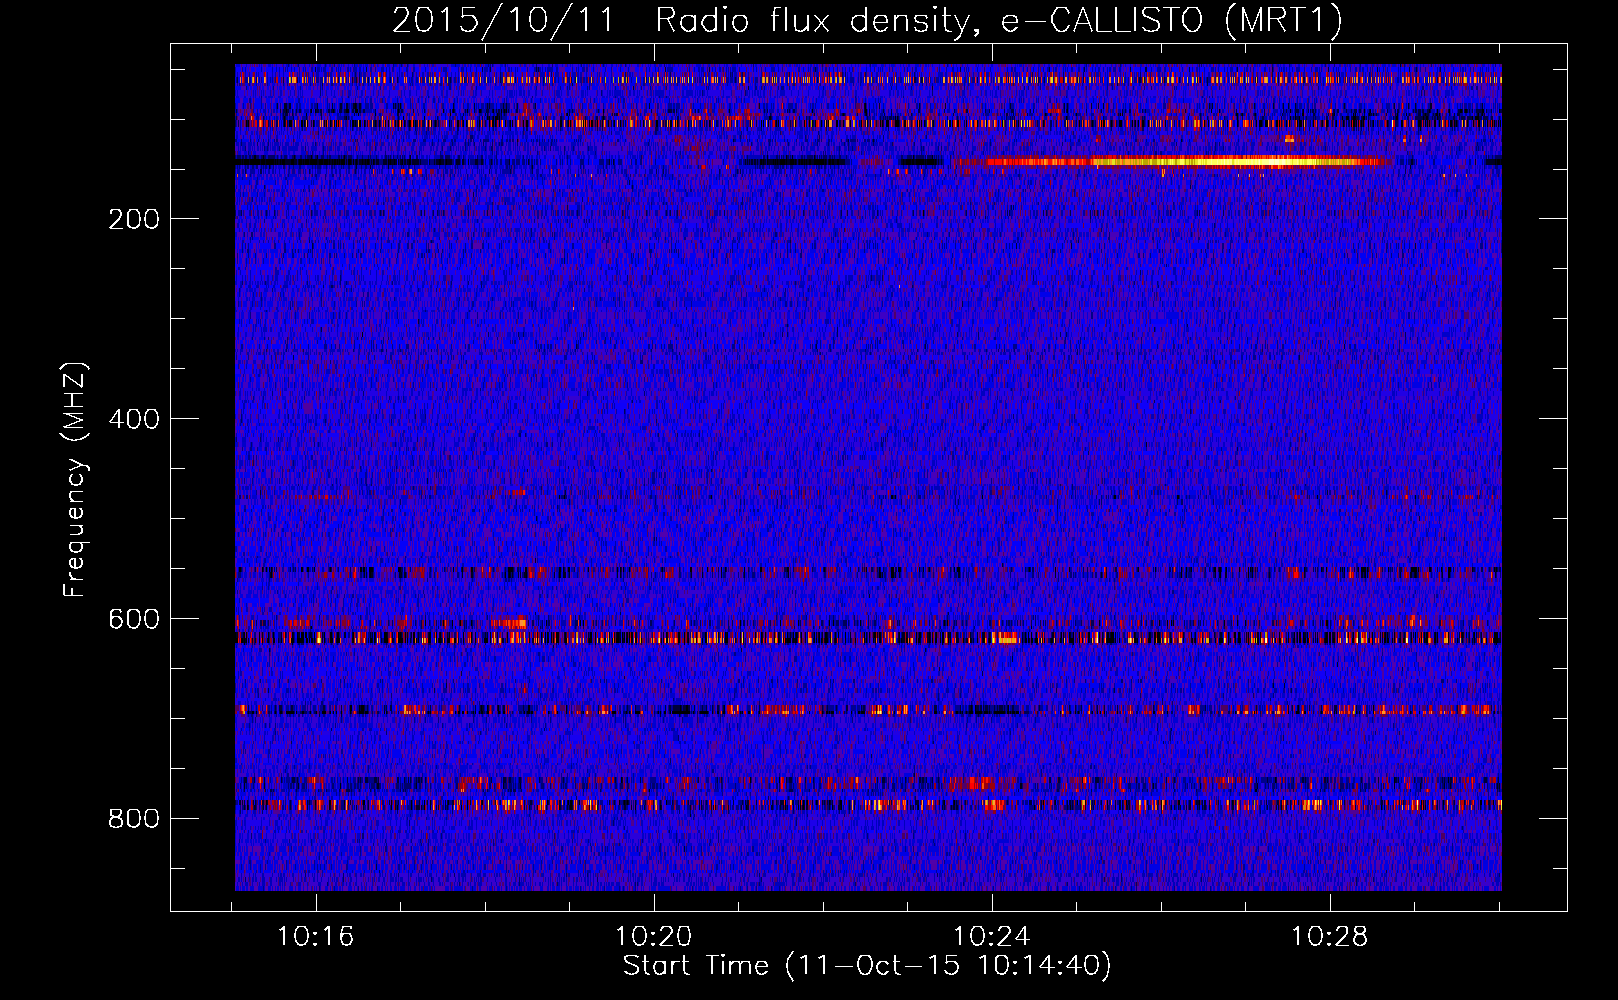Select the 400 frequency tick label
The image size is (1618, 1000).
tap(134, 419)
